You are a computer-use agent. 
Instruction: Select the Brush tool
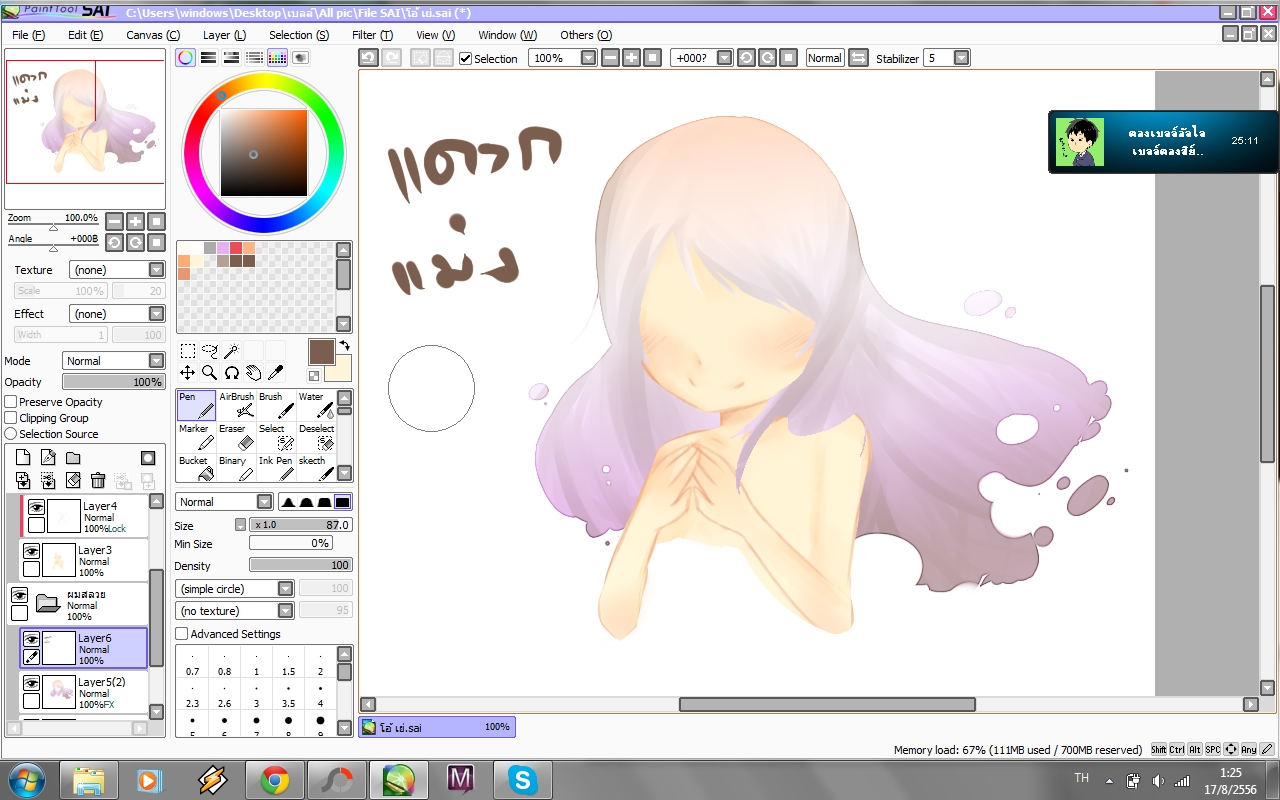click(276, 405)
